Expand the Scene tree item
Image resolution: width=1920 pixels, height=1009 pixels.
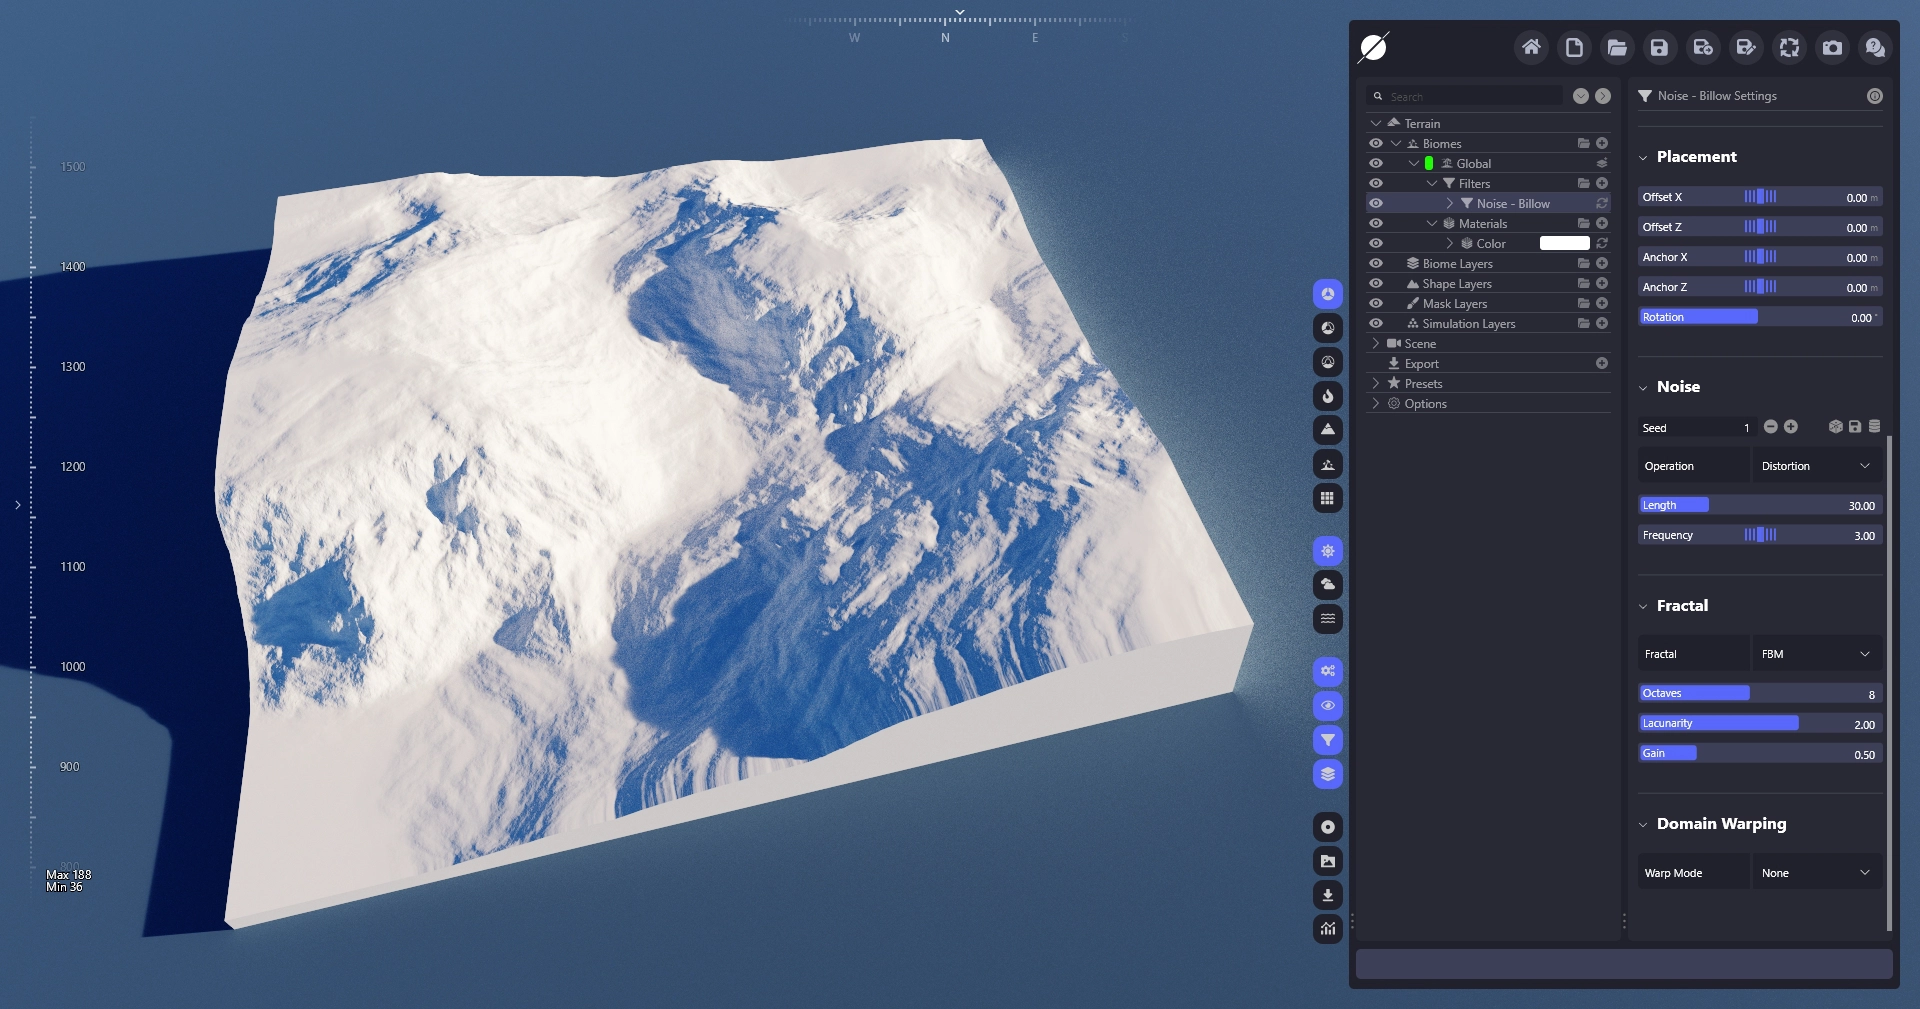pos(1376,344)
